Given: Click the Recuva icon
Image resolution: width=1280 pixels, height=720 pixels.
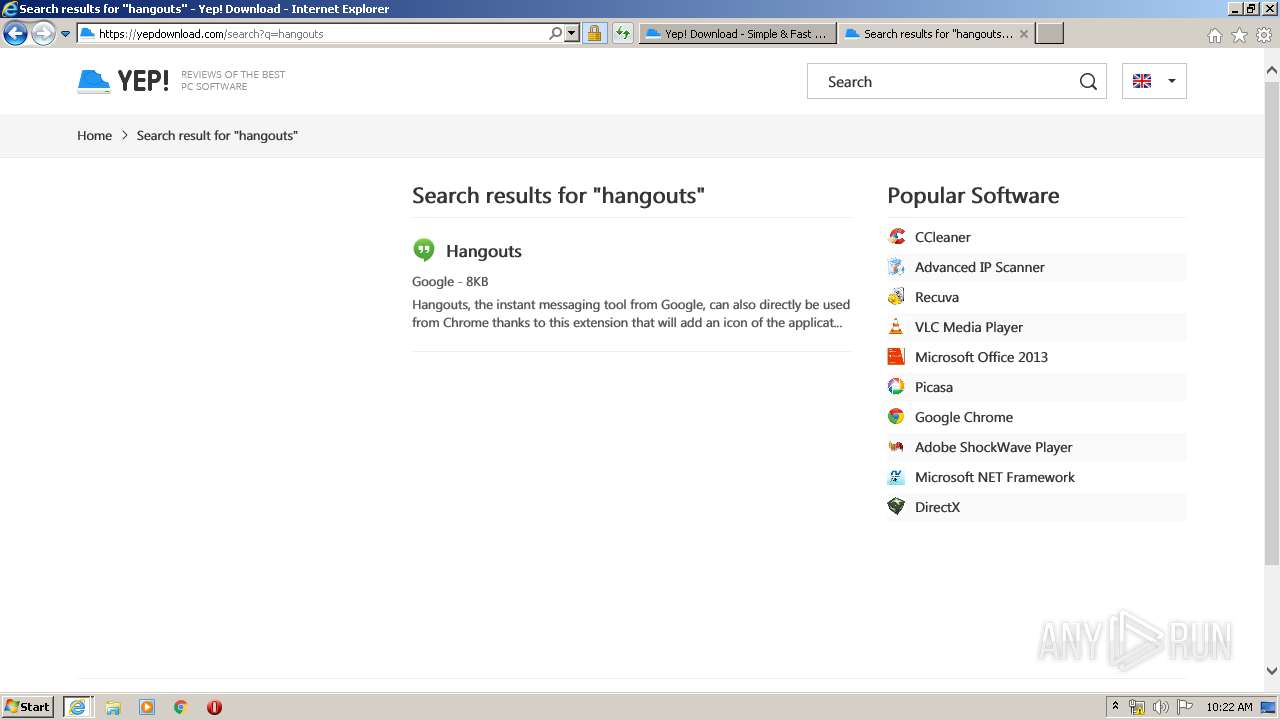Looking at the screenshot, I should 896,297.
